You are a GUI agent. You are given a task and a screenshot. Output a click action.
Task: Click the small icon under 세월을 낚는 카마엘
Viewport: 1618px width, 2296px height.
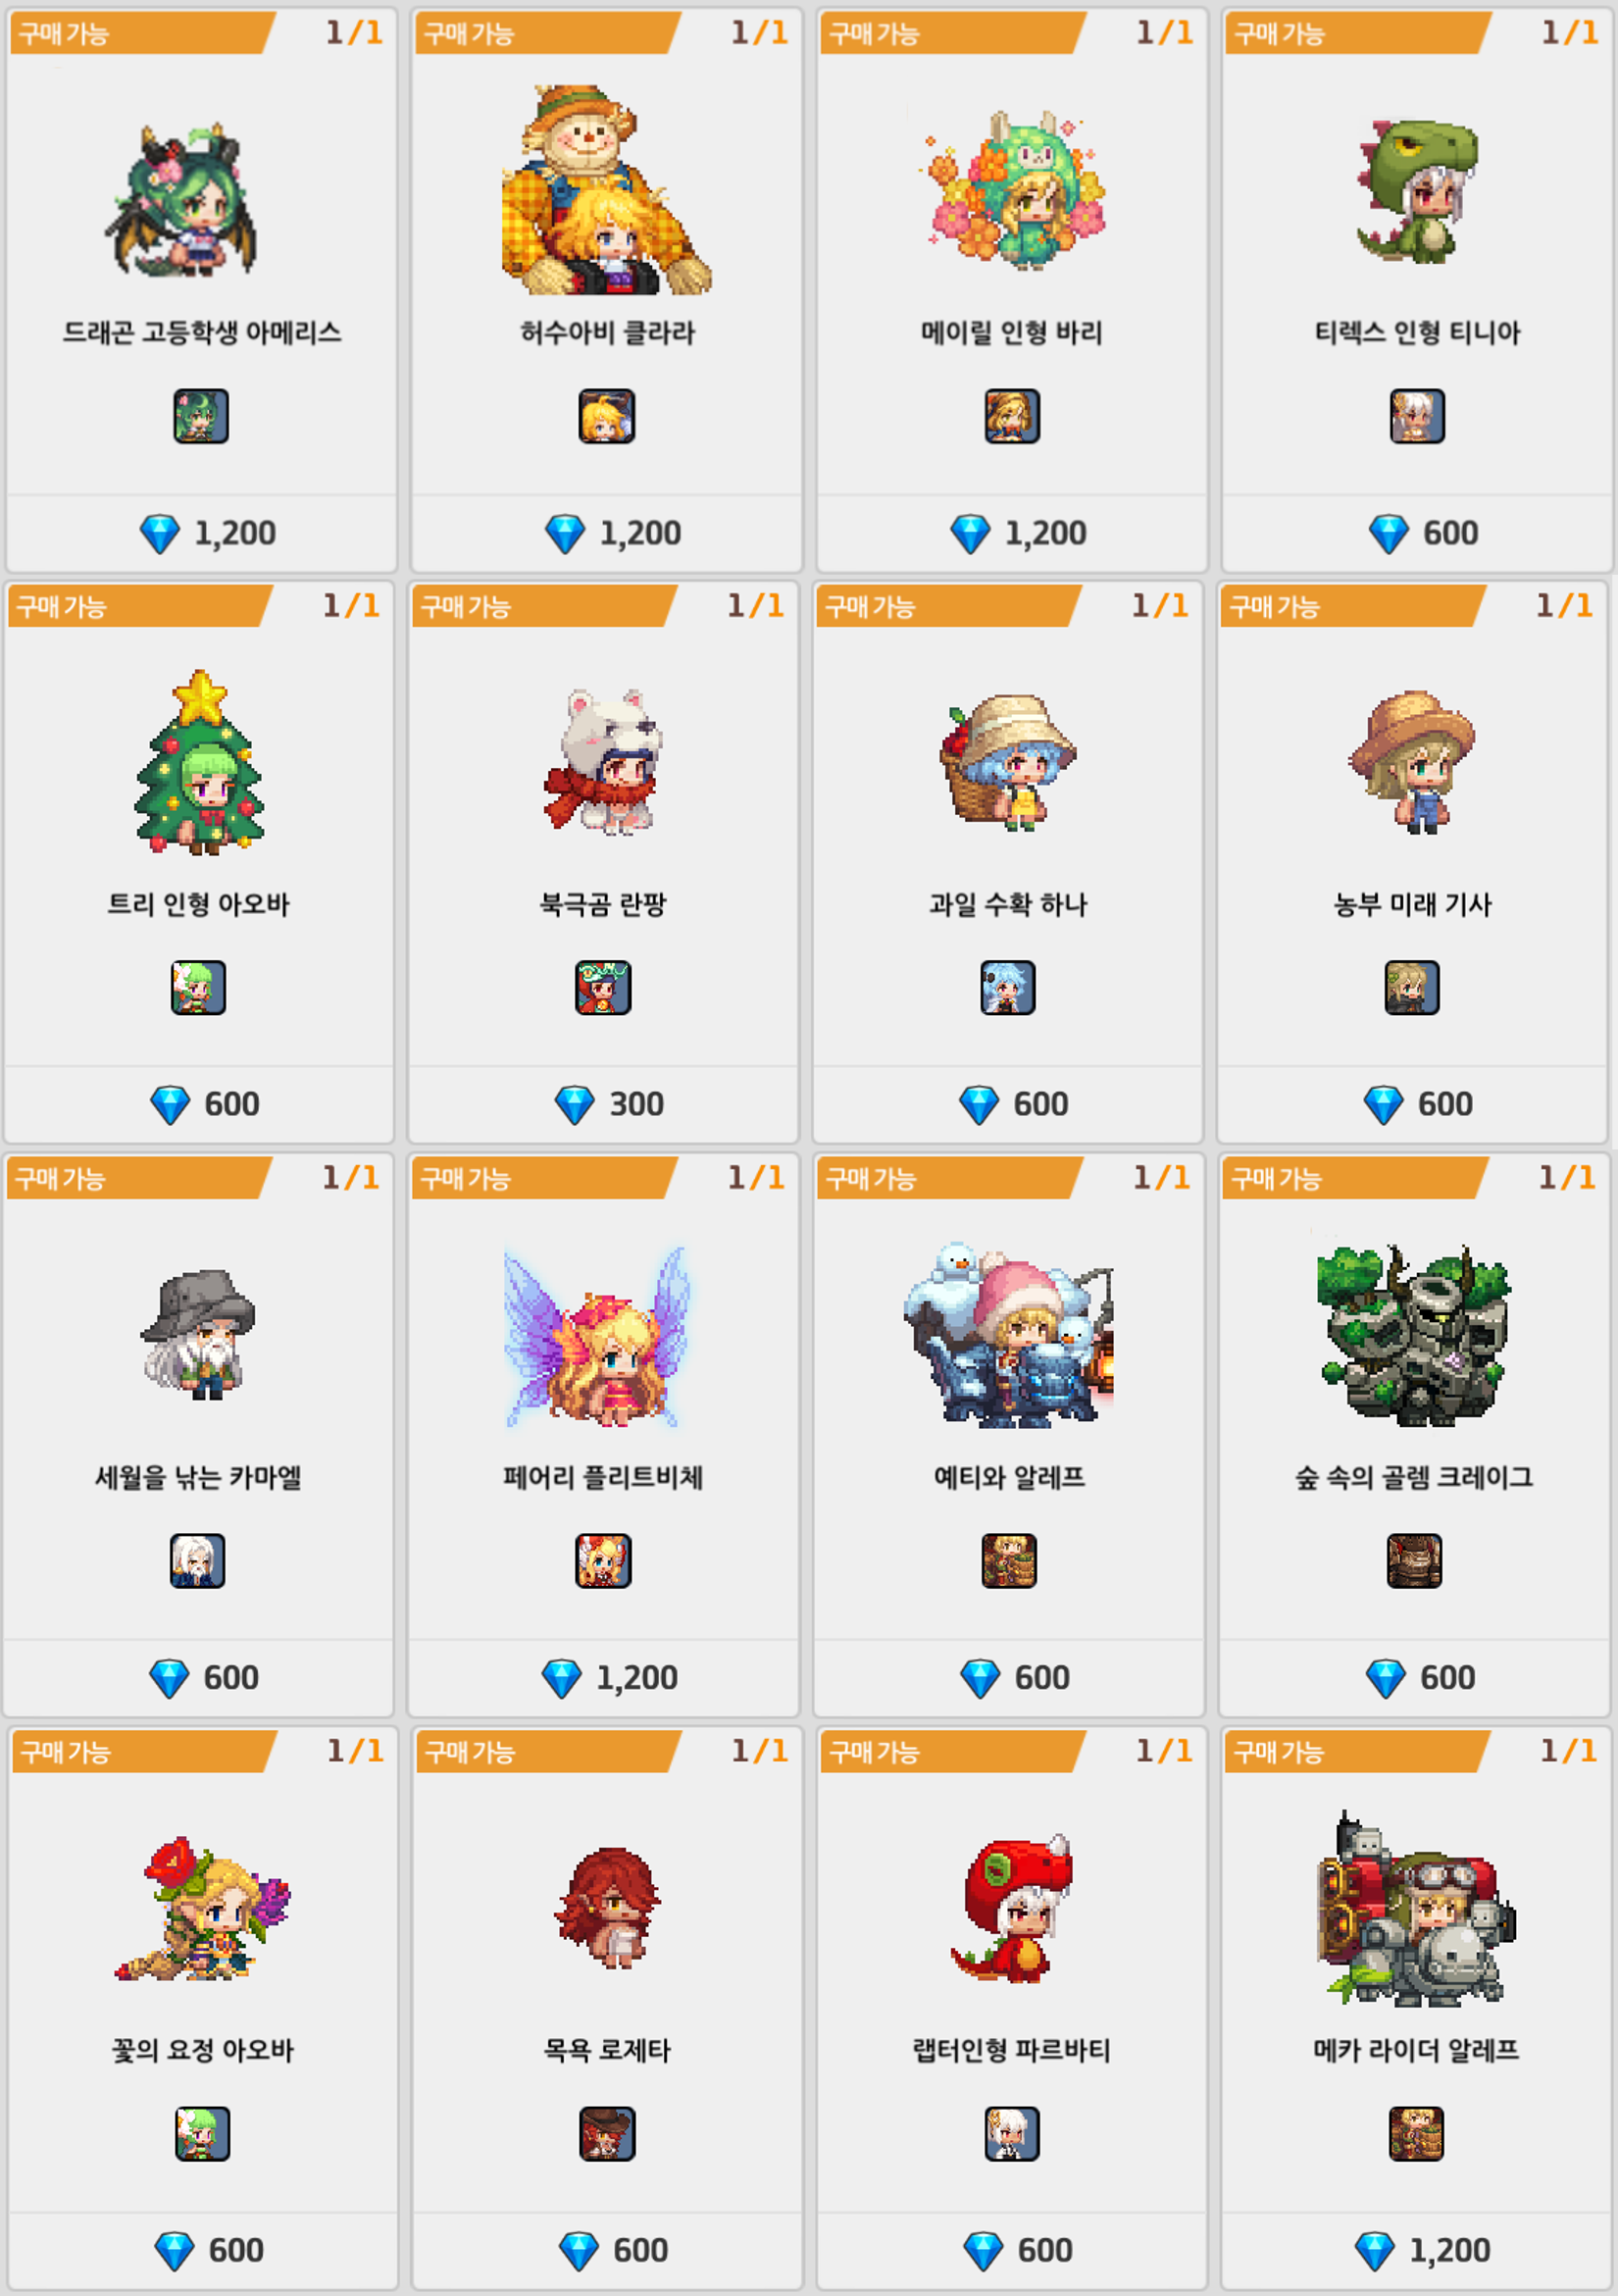[197, 1561]
